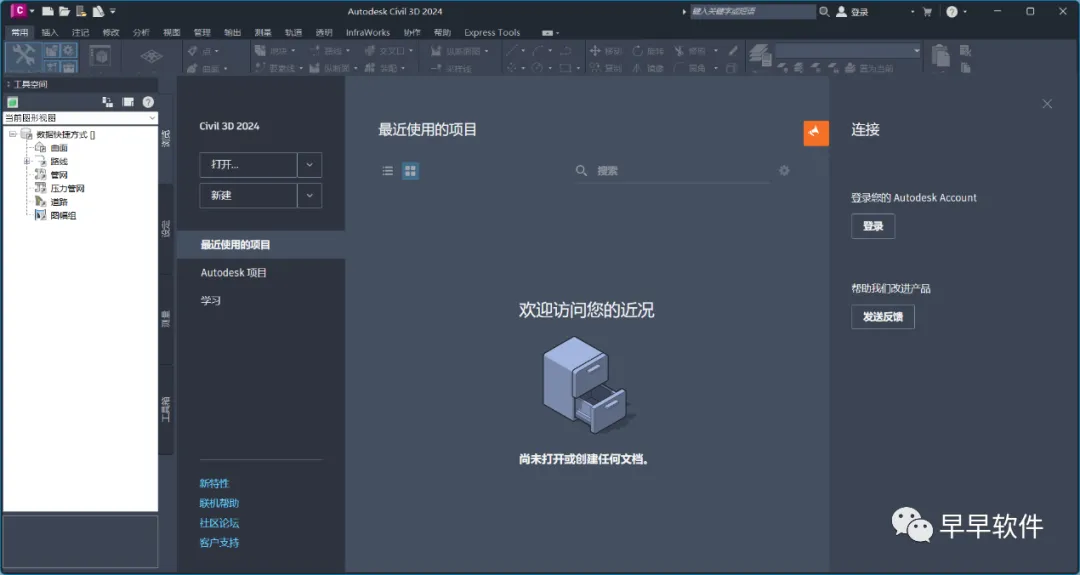Select the Analyze ribbon tab
Screen dimensions: 1080x575
pos(141,32)
